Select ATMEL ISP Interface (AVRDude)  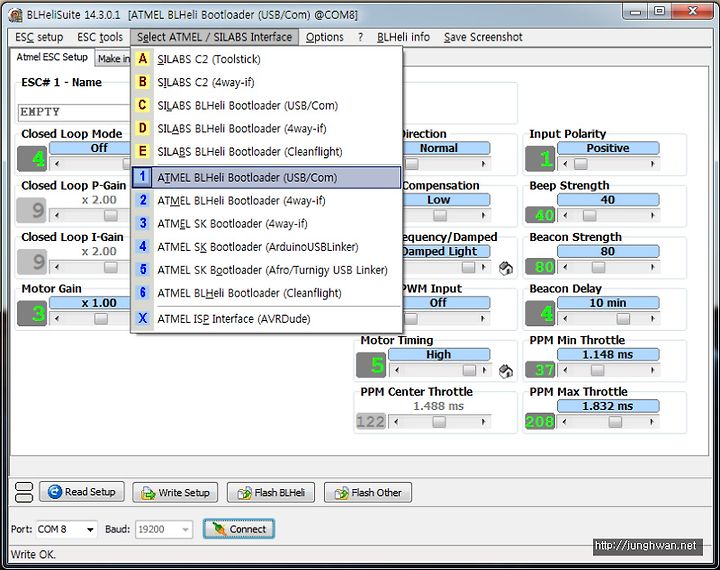click(267, 319)
